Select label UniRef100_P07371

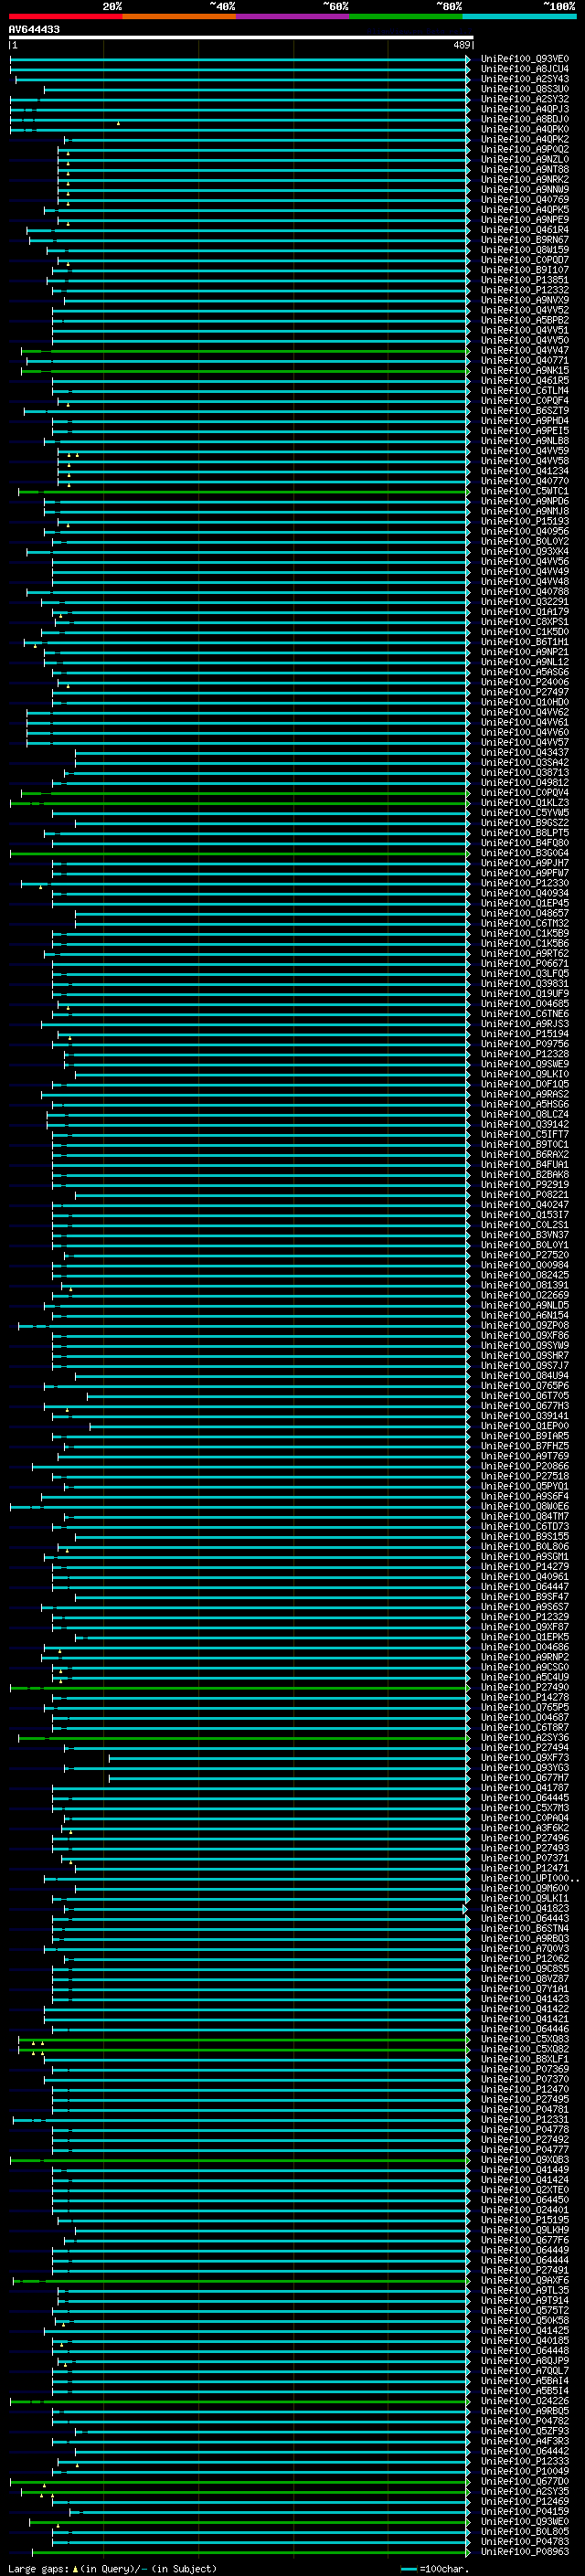click(525, 1859)
